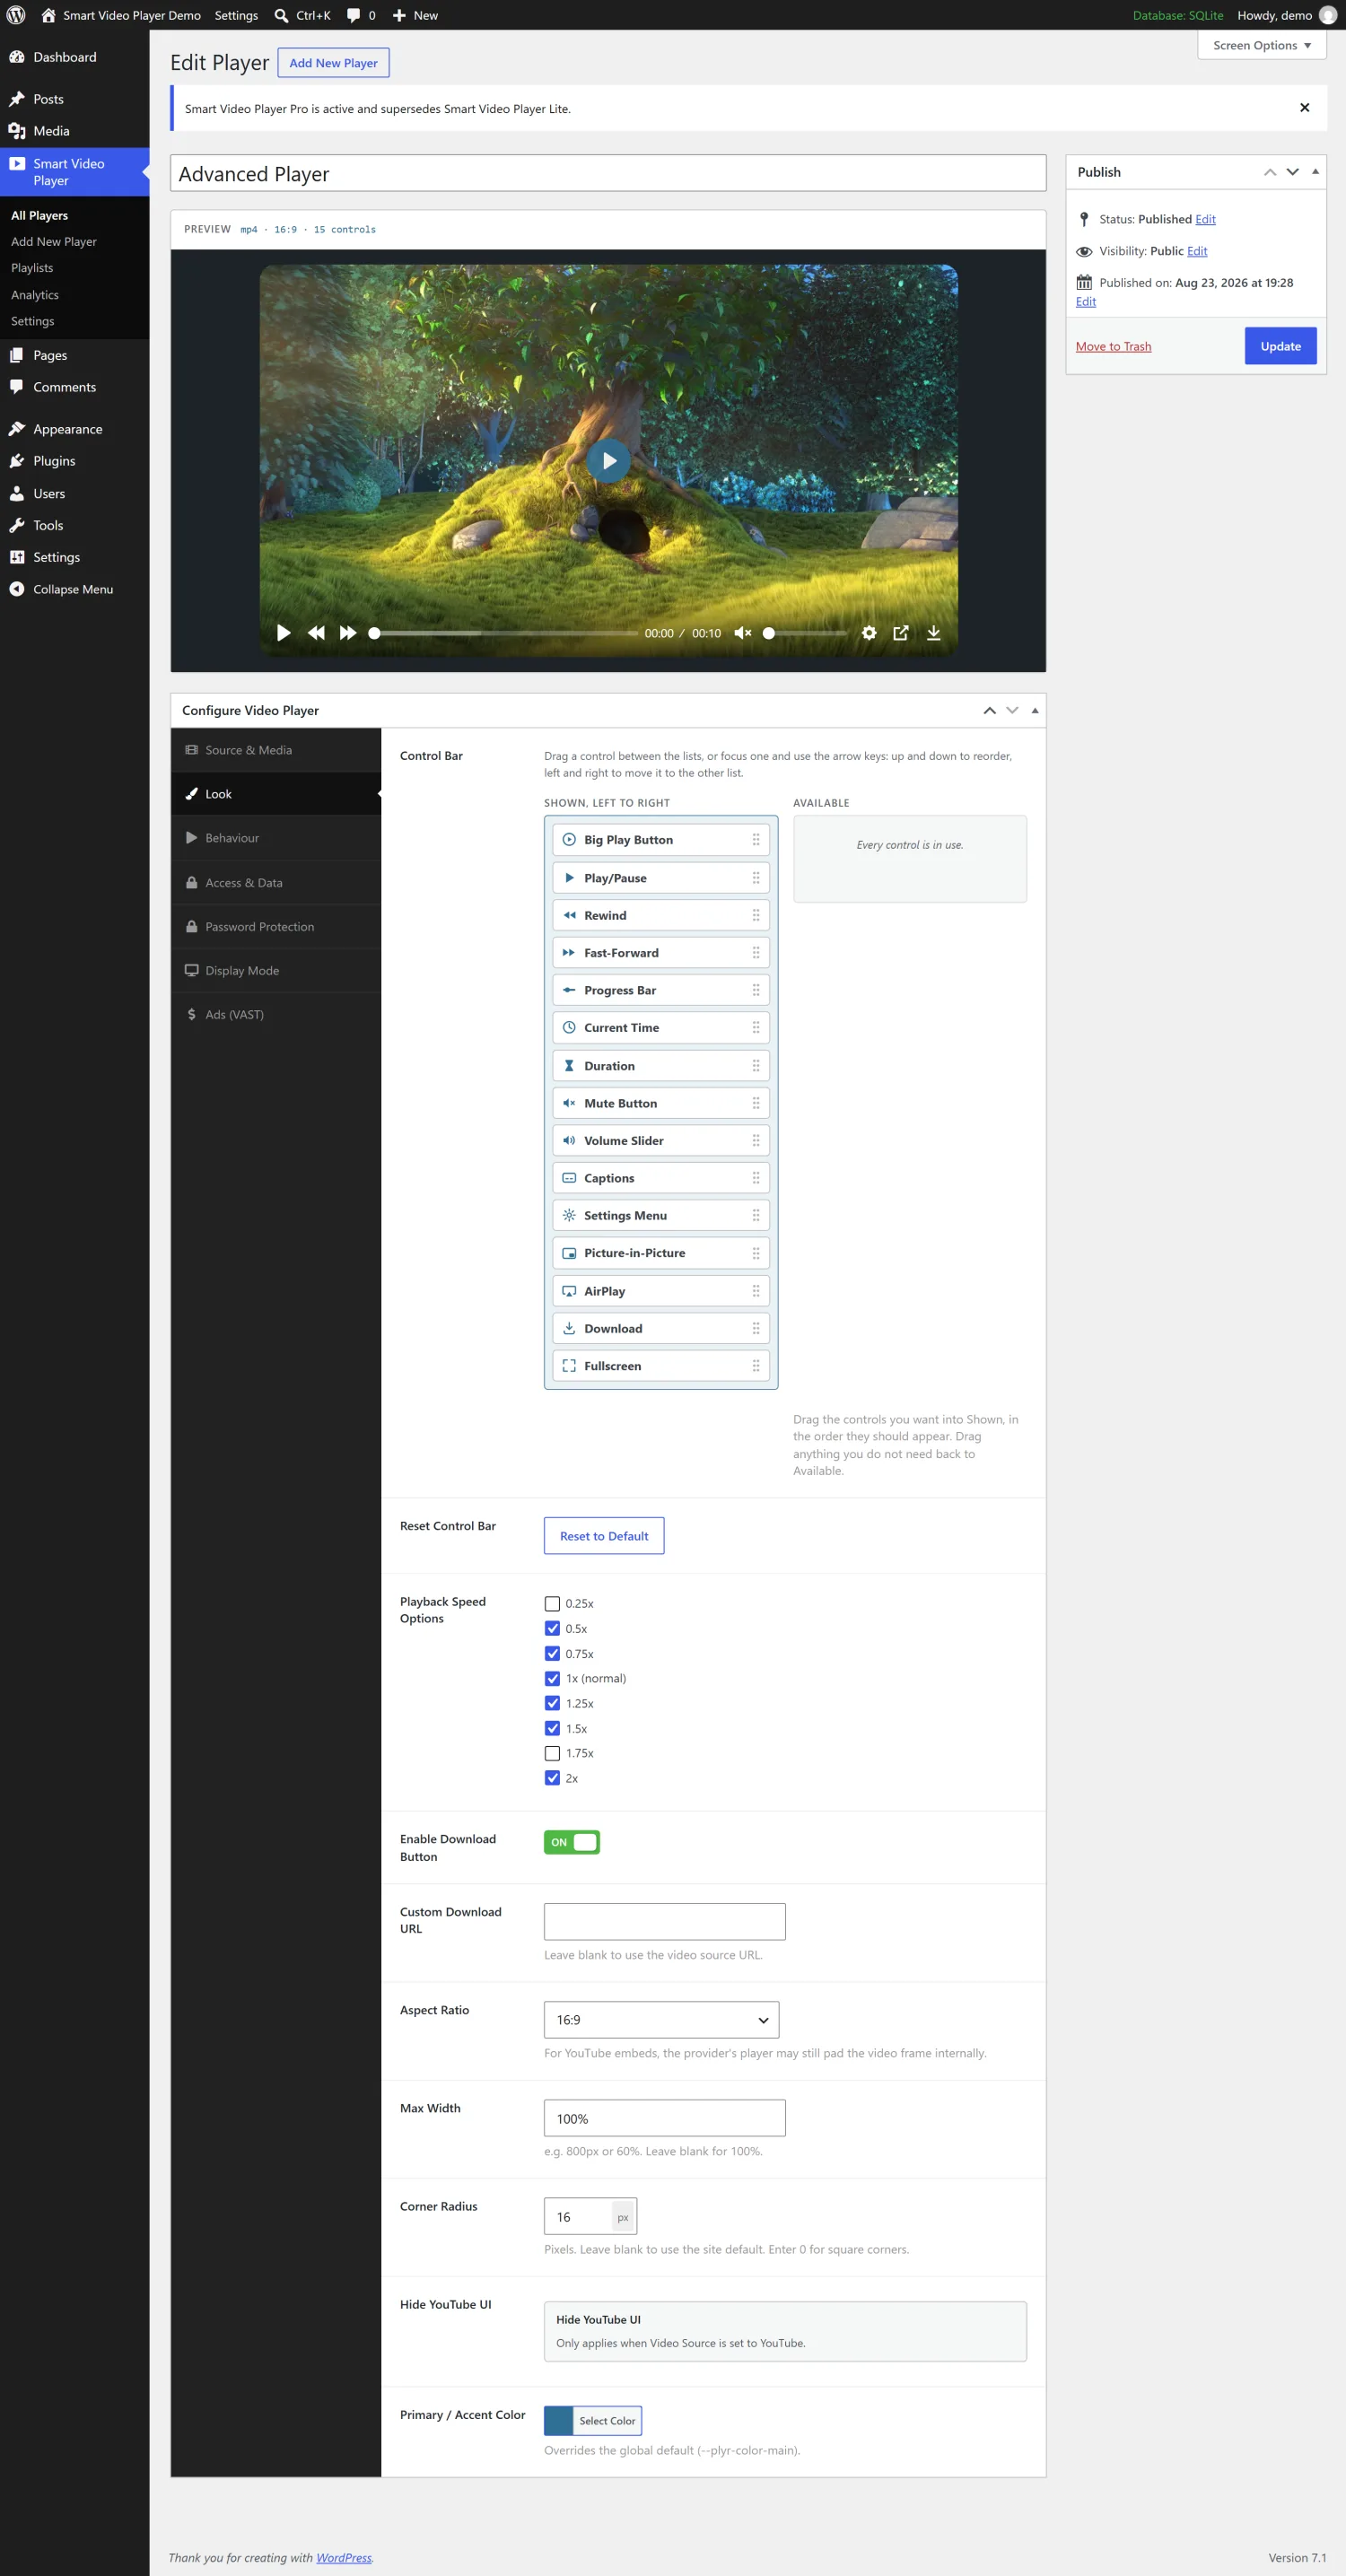Dismiss the Smart Video Player Pro notice
This screenshot has width=1346, height=2576.
pos(1304,108)
